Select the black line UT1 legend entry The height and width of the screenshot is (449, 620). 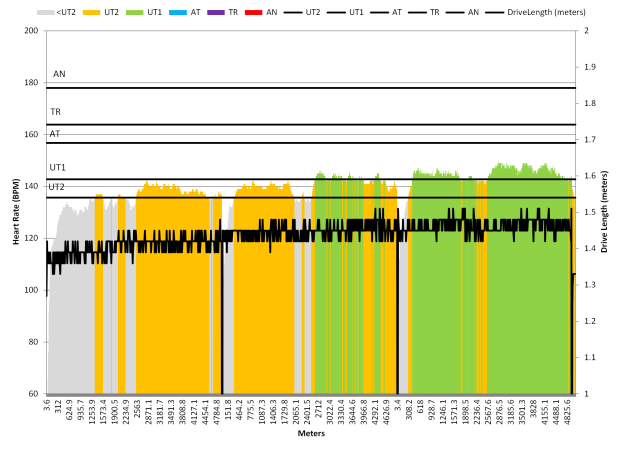pyautogui.click(x=348, y=11)
